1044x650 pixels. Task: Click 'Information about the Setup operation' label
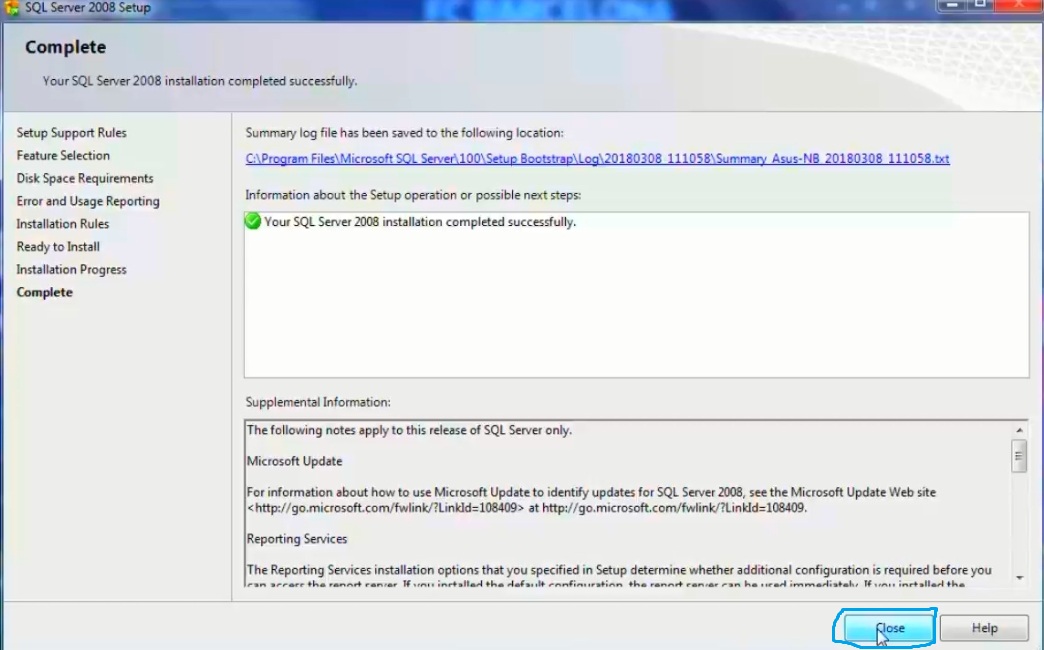pyautogui.click(x=413, y=195)
